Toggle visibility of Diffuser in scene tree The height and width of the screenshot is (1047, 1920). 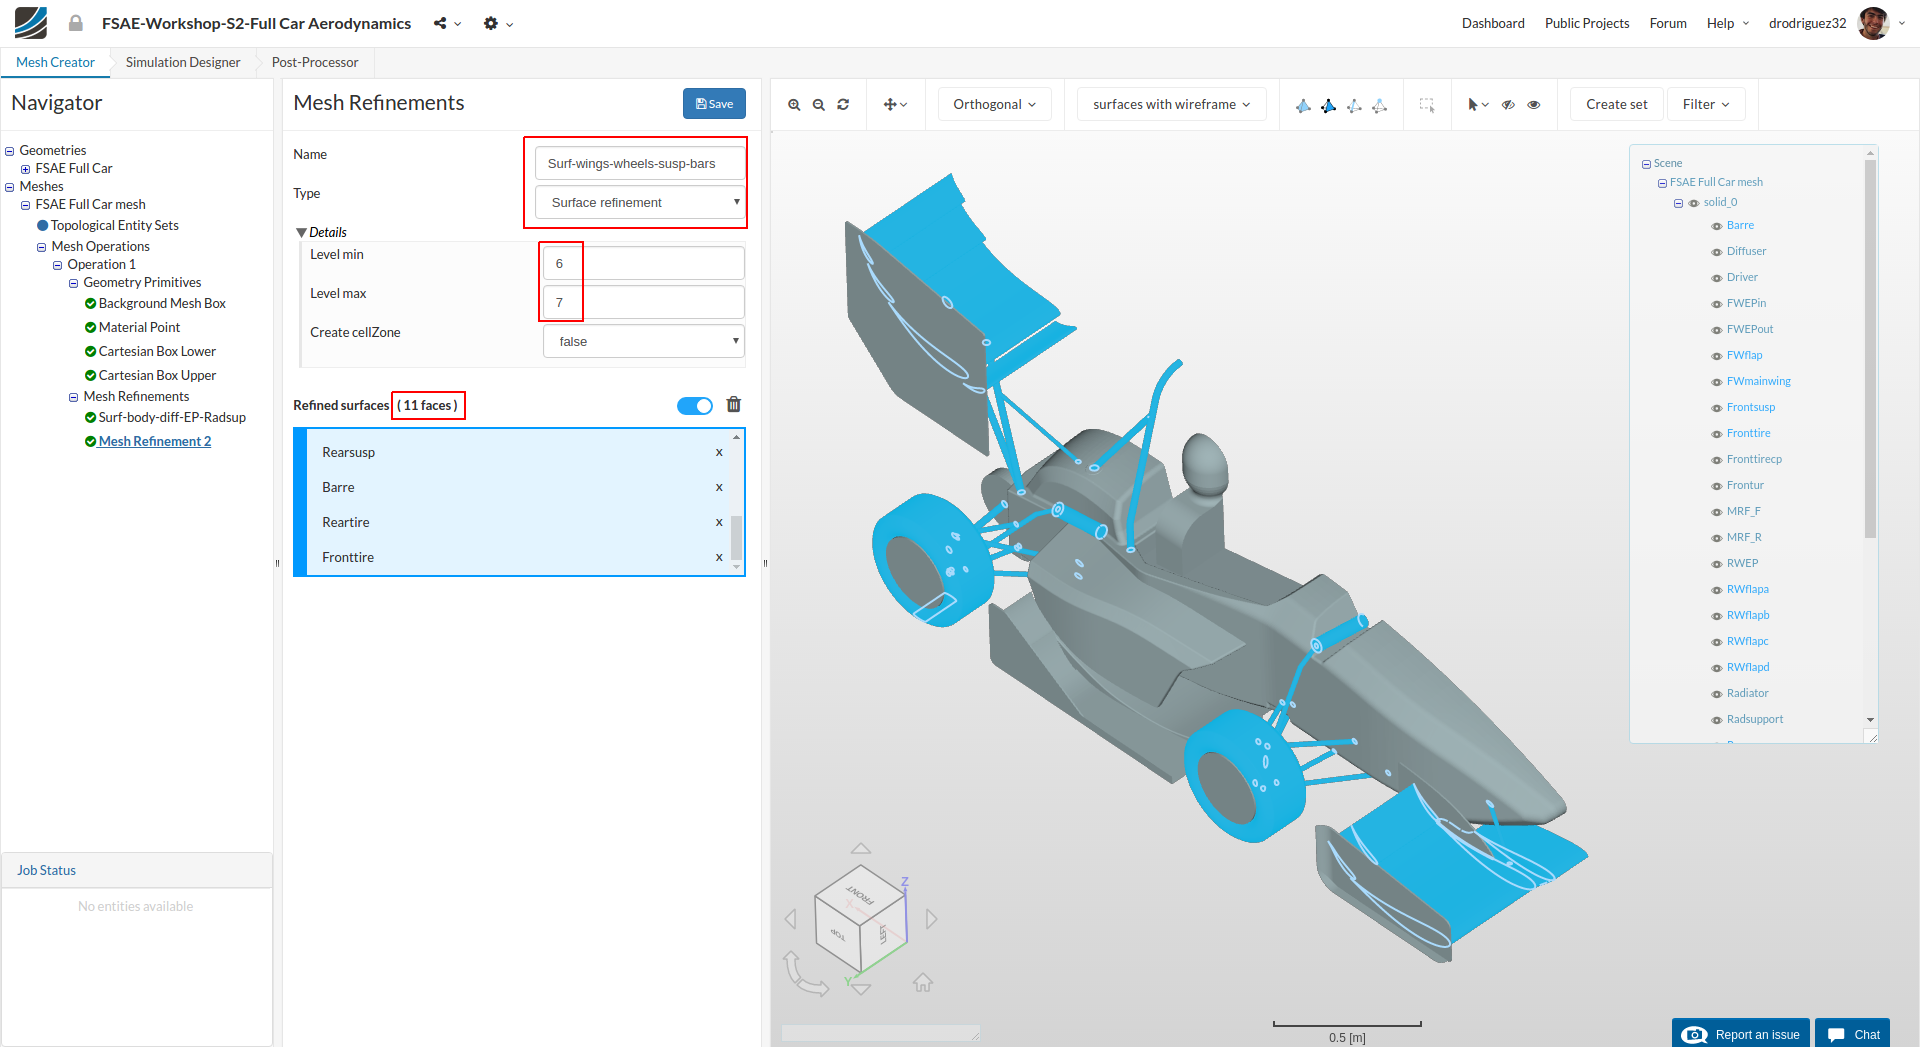pos(1717,252)
